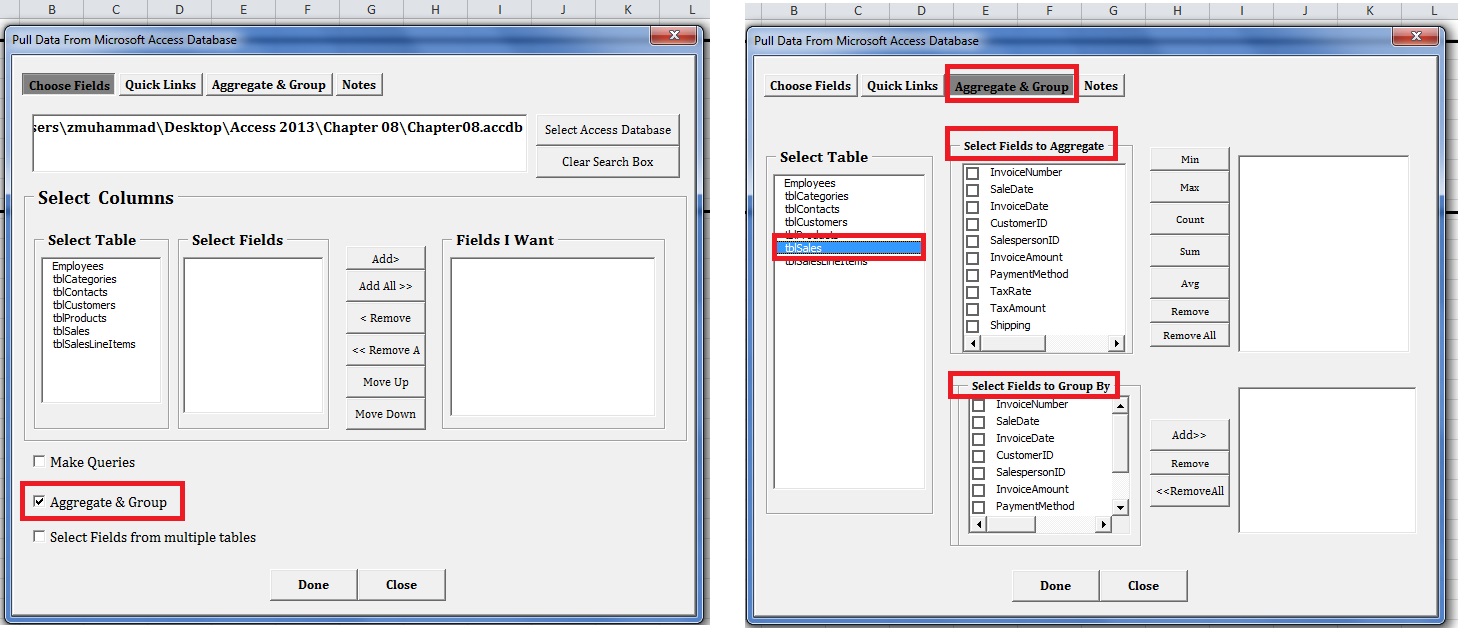This screenshot has height=633, width=1464.
Task: Select Employees in left dialog table list
Action: tap(78, 266)
